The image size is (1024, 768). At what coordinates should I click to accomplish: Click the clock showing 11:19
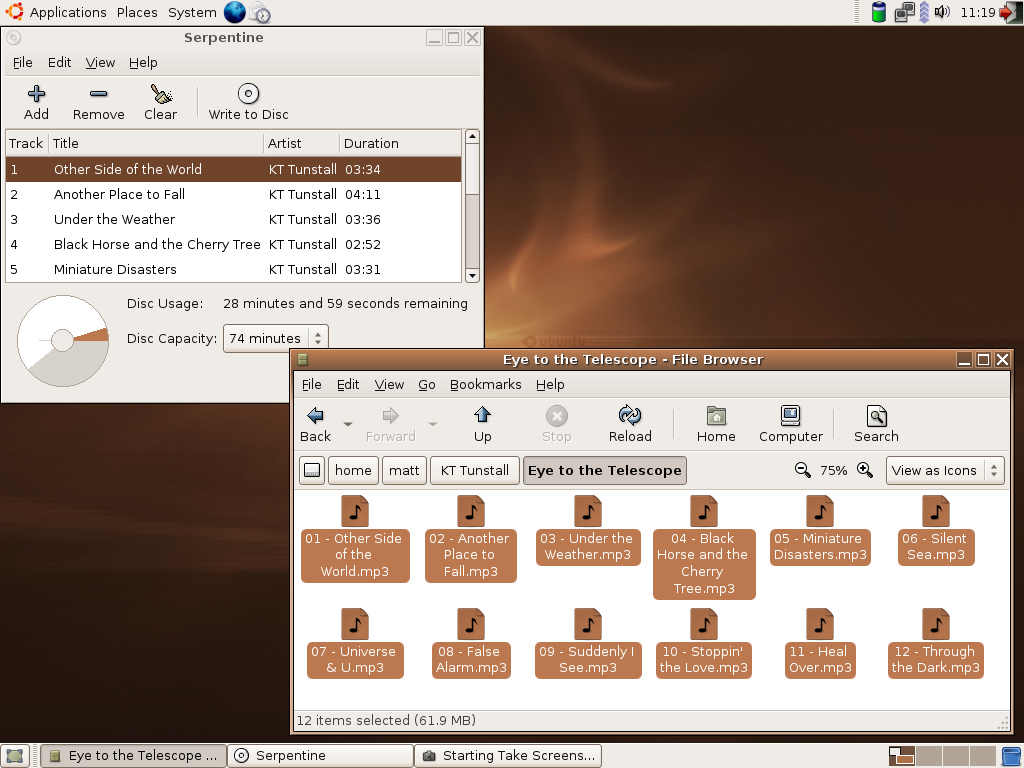(x=978, y=12)
